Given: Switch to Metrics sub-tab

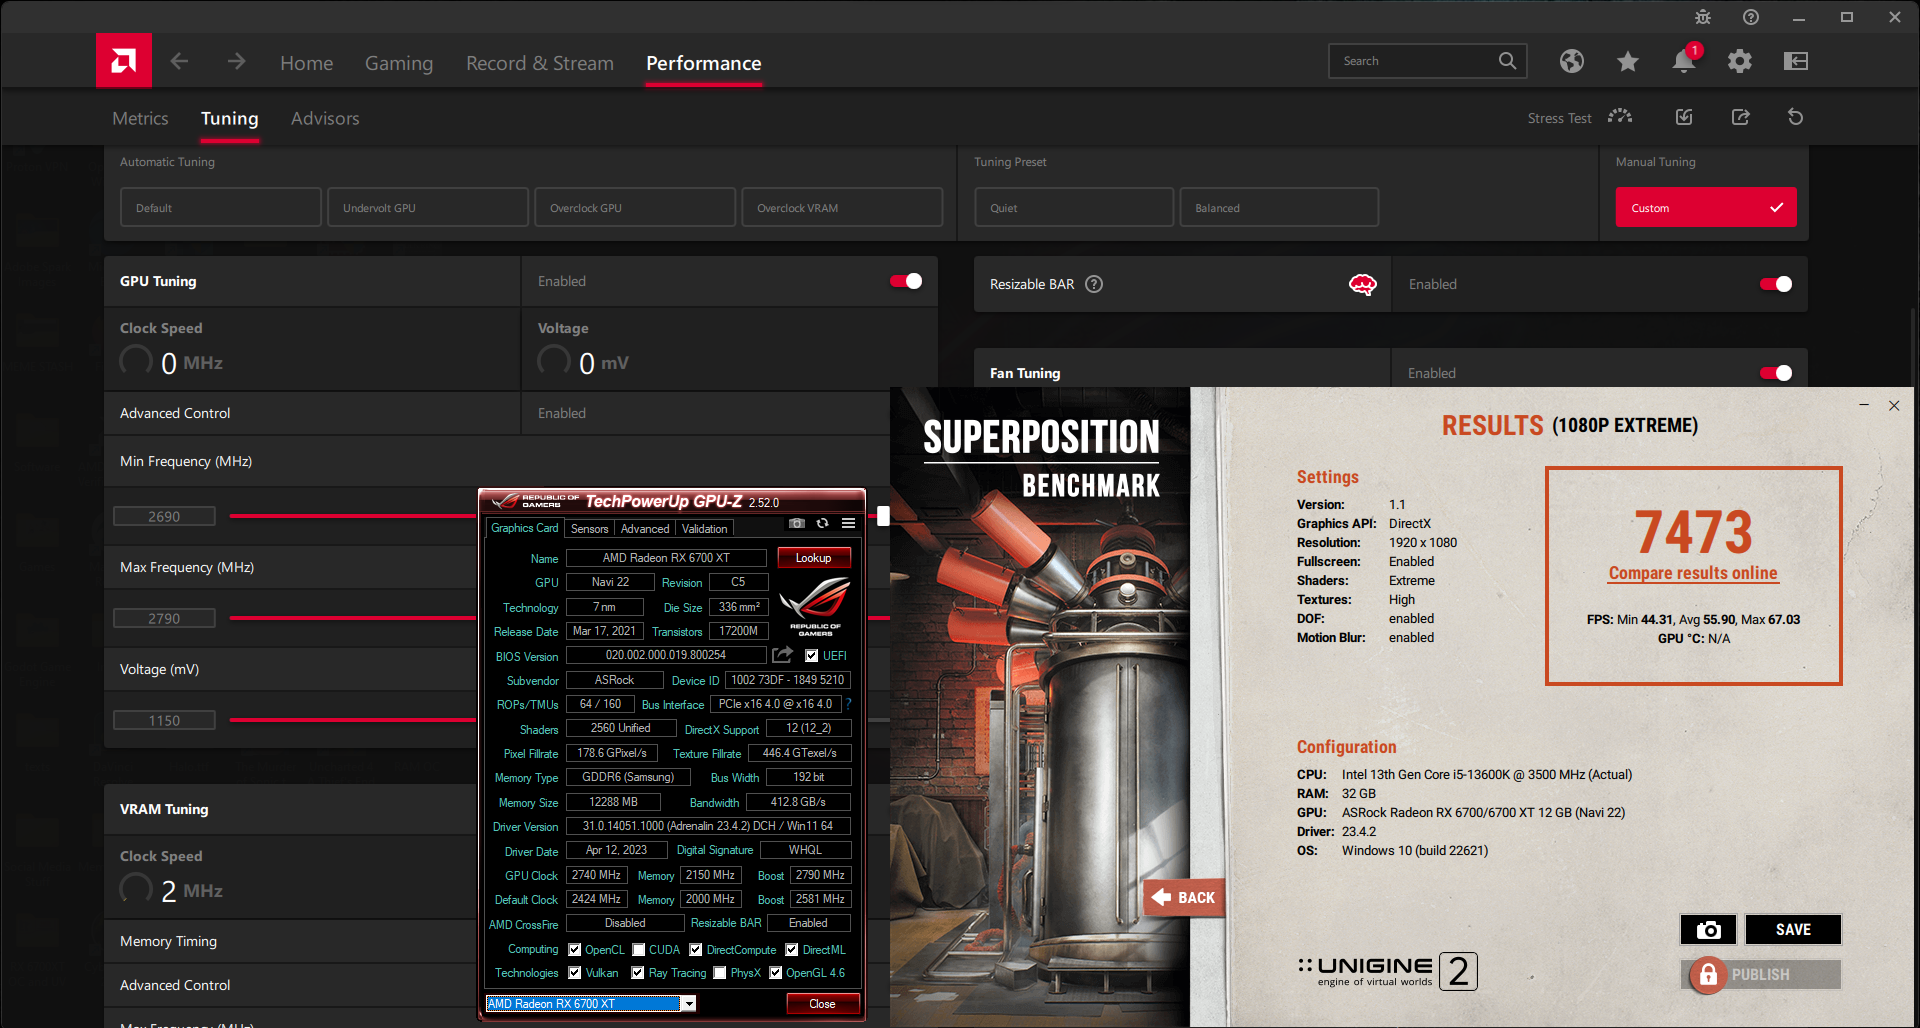Looking at the screenshot, I should tap(140, 118).
